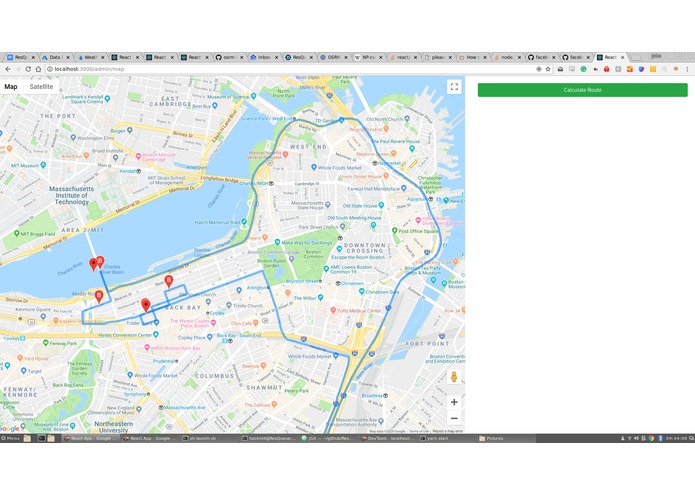Click the clock in the system tray
Screen dimensions: 695x494
[x=677, y=438]
